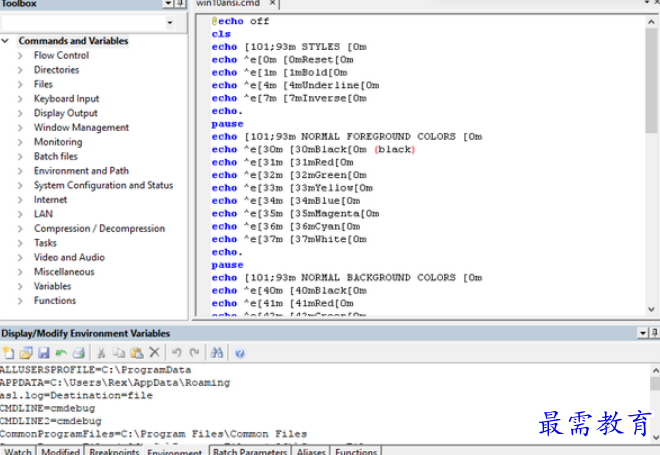Click the ALLUSERSPROFILE=C:\ProgramData line

tap(96, 370)
